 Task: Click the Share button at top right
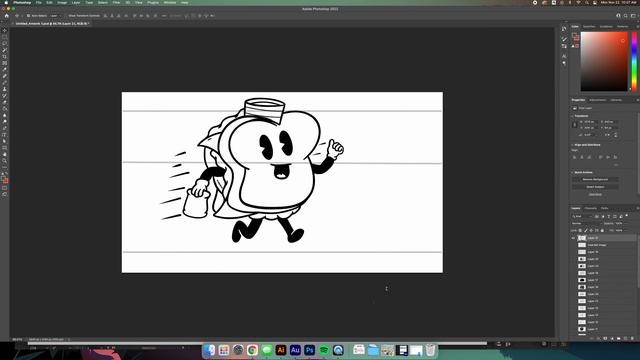click(618, 16)
